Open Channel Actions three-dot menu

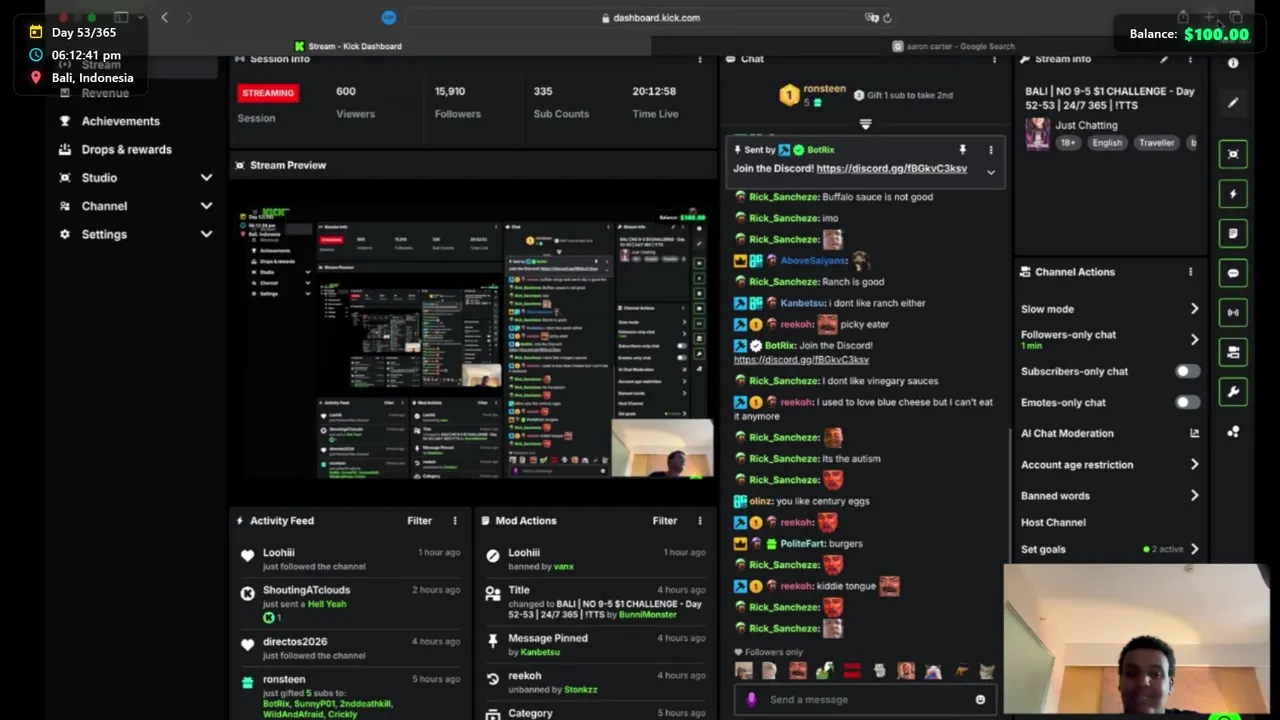coord(1190,272)
